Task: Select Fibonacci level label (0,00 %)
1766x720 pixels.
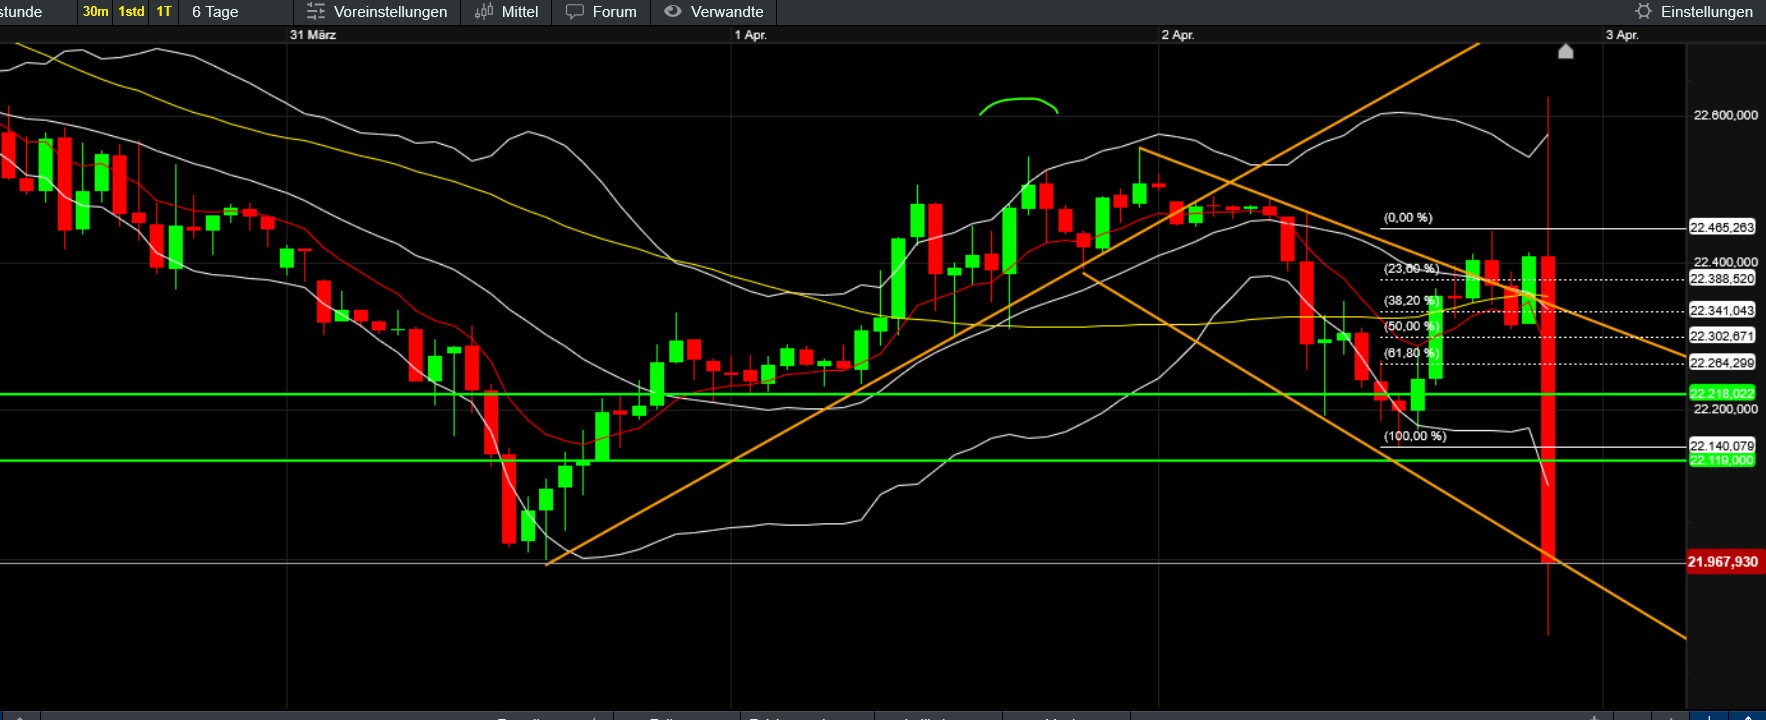Action: 1408,218
